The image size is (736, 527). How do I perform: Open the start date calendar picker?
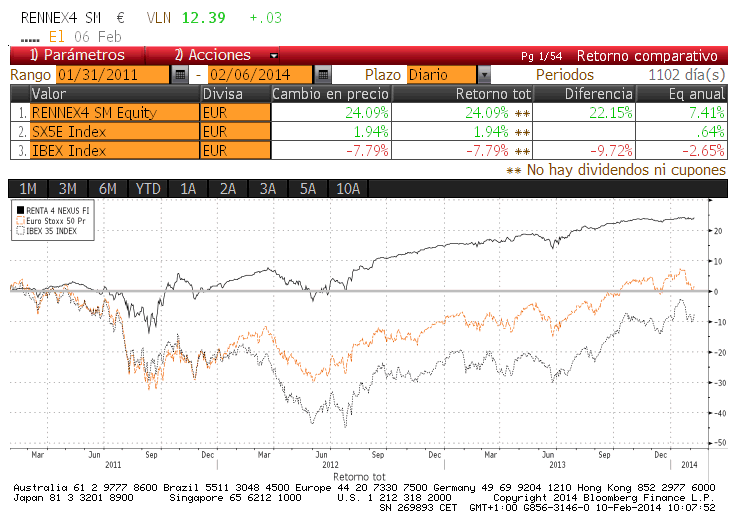point(180,75)
